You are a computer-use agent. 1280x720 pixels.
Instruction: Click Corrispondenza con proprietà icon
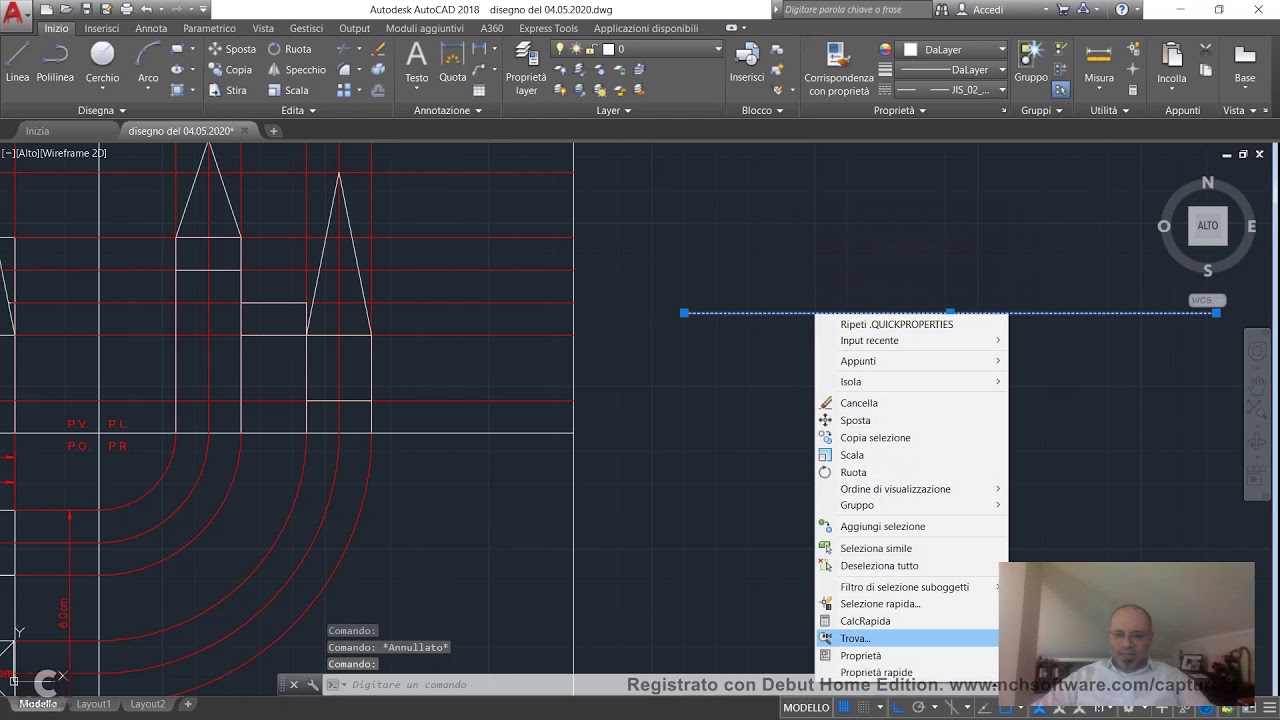(839, 68)
